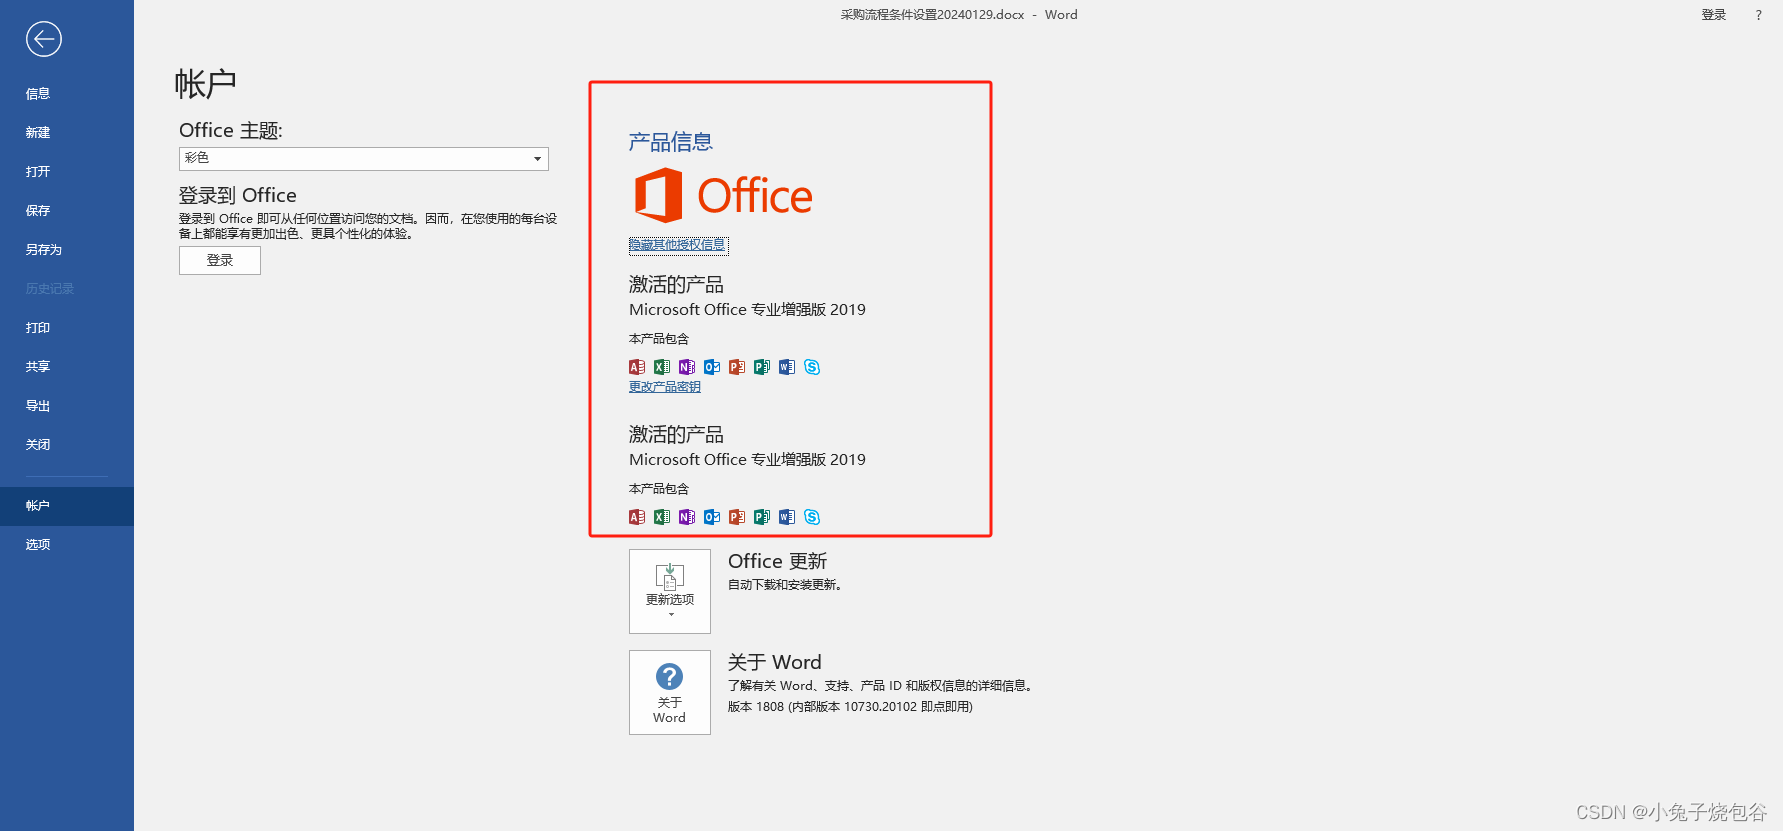The height and width of the screenshot is (831, 1783).
Task: Click the Outlook icon above 更改产品密钥
Action: (712, 367)
